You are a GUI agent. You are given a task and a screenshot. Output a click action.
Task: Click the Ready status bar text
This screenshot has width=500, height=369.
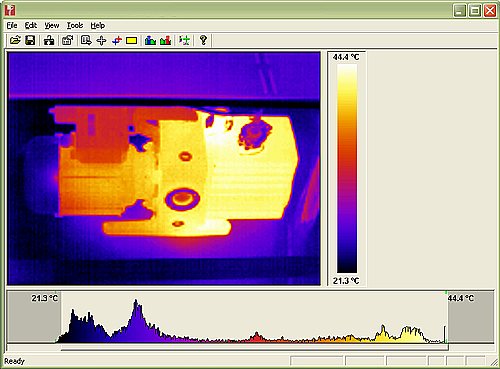pos(14,361)
